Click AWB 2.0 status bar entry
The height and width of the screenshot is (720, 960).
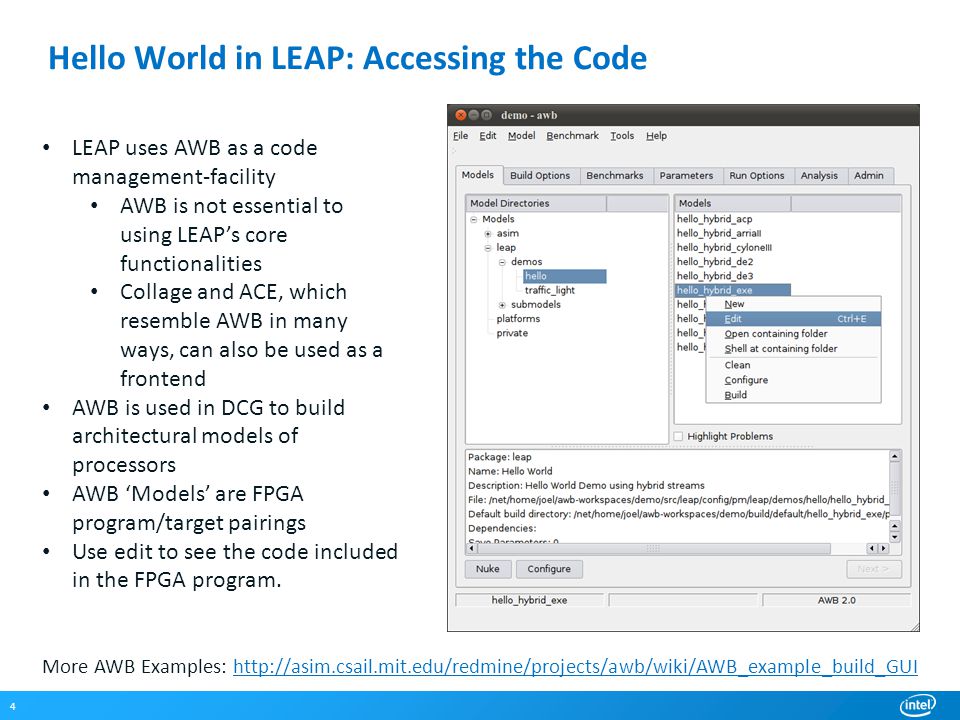pos(836,601)
